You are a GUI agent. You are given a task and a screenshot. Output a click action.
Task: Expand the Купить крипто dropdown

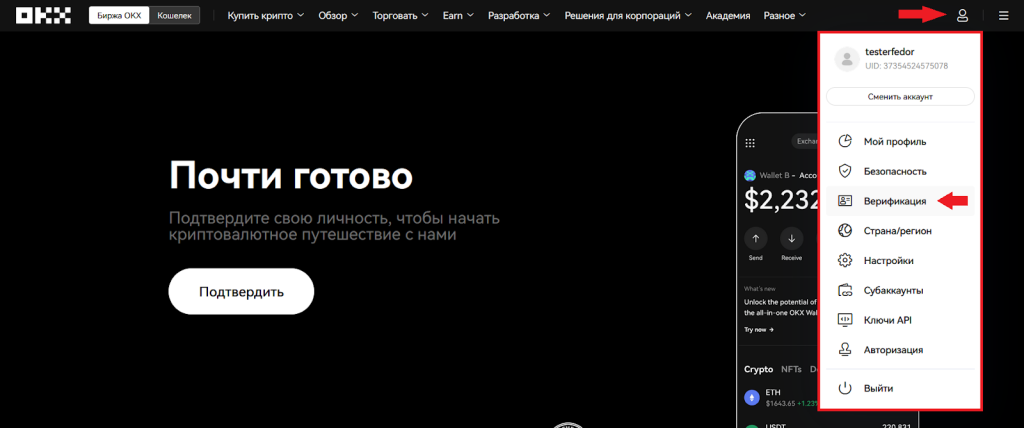click(x=265, y=15)
